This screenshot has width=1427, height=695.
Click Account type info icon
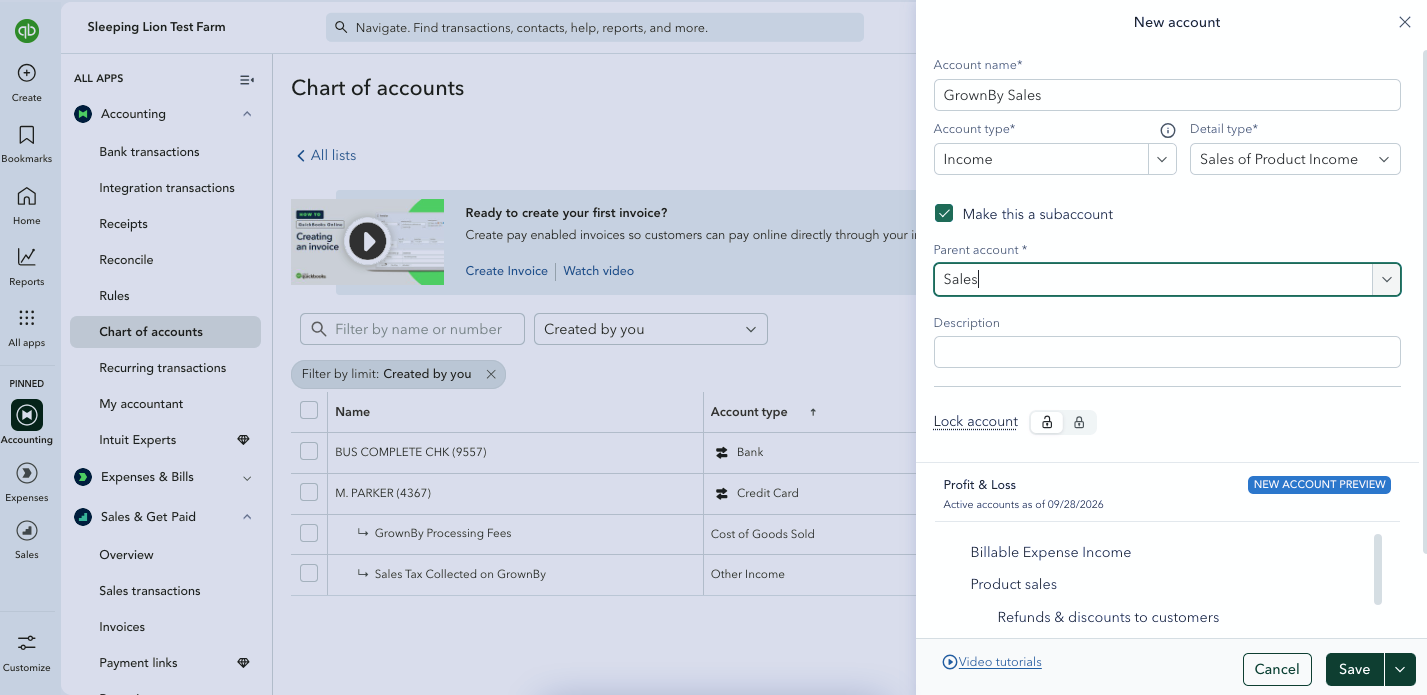[x=1167, y=130]
